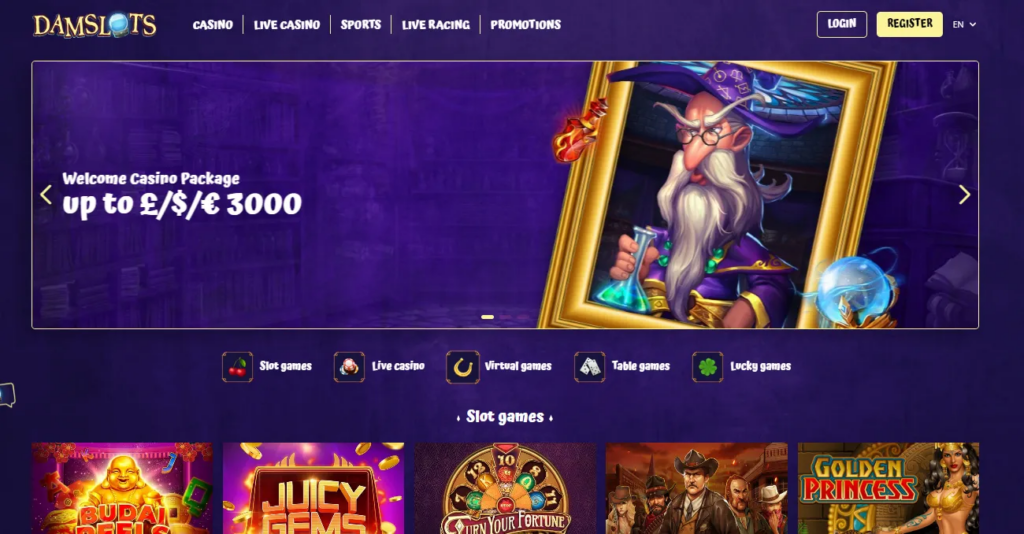This screenshot has width=1024, height=534.
Task: Open the Casino menu item
Action: tap(212, 25)
